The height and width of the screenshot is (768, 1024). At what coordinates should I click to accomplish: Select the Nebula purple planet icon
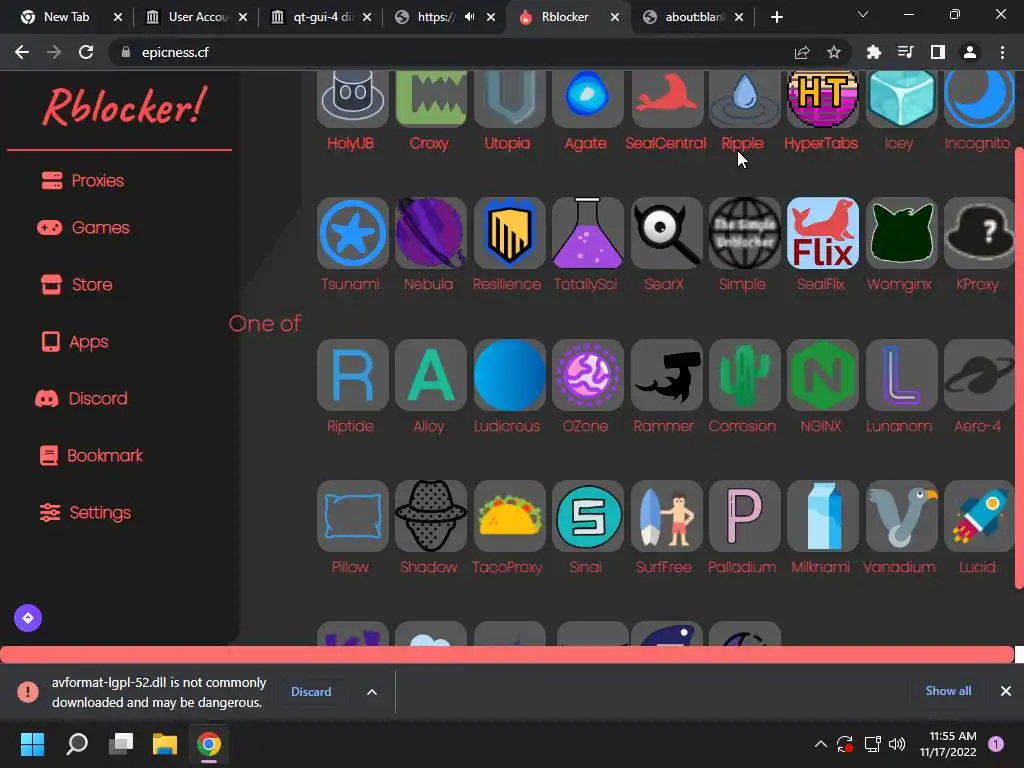point(431,233)
